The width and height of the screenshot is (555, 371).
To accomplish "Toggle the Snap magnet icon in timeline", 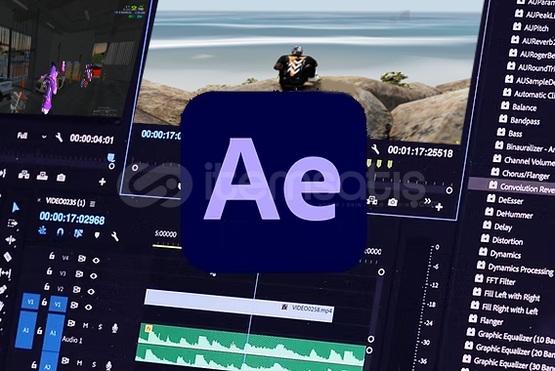I will 60,232.
